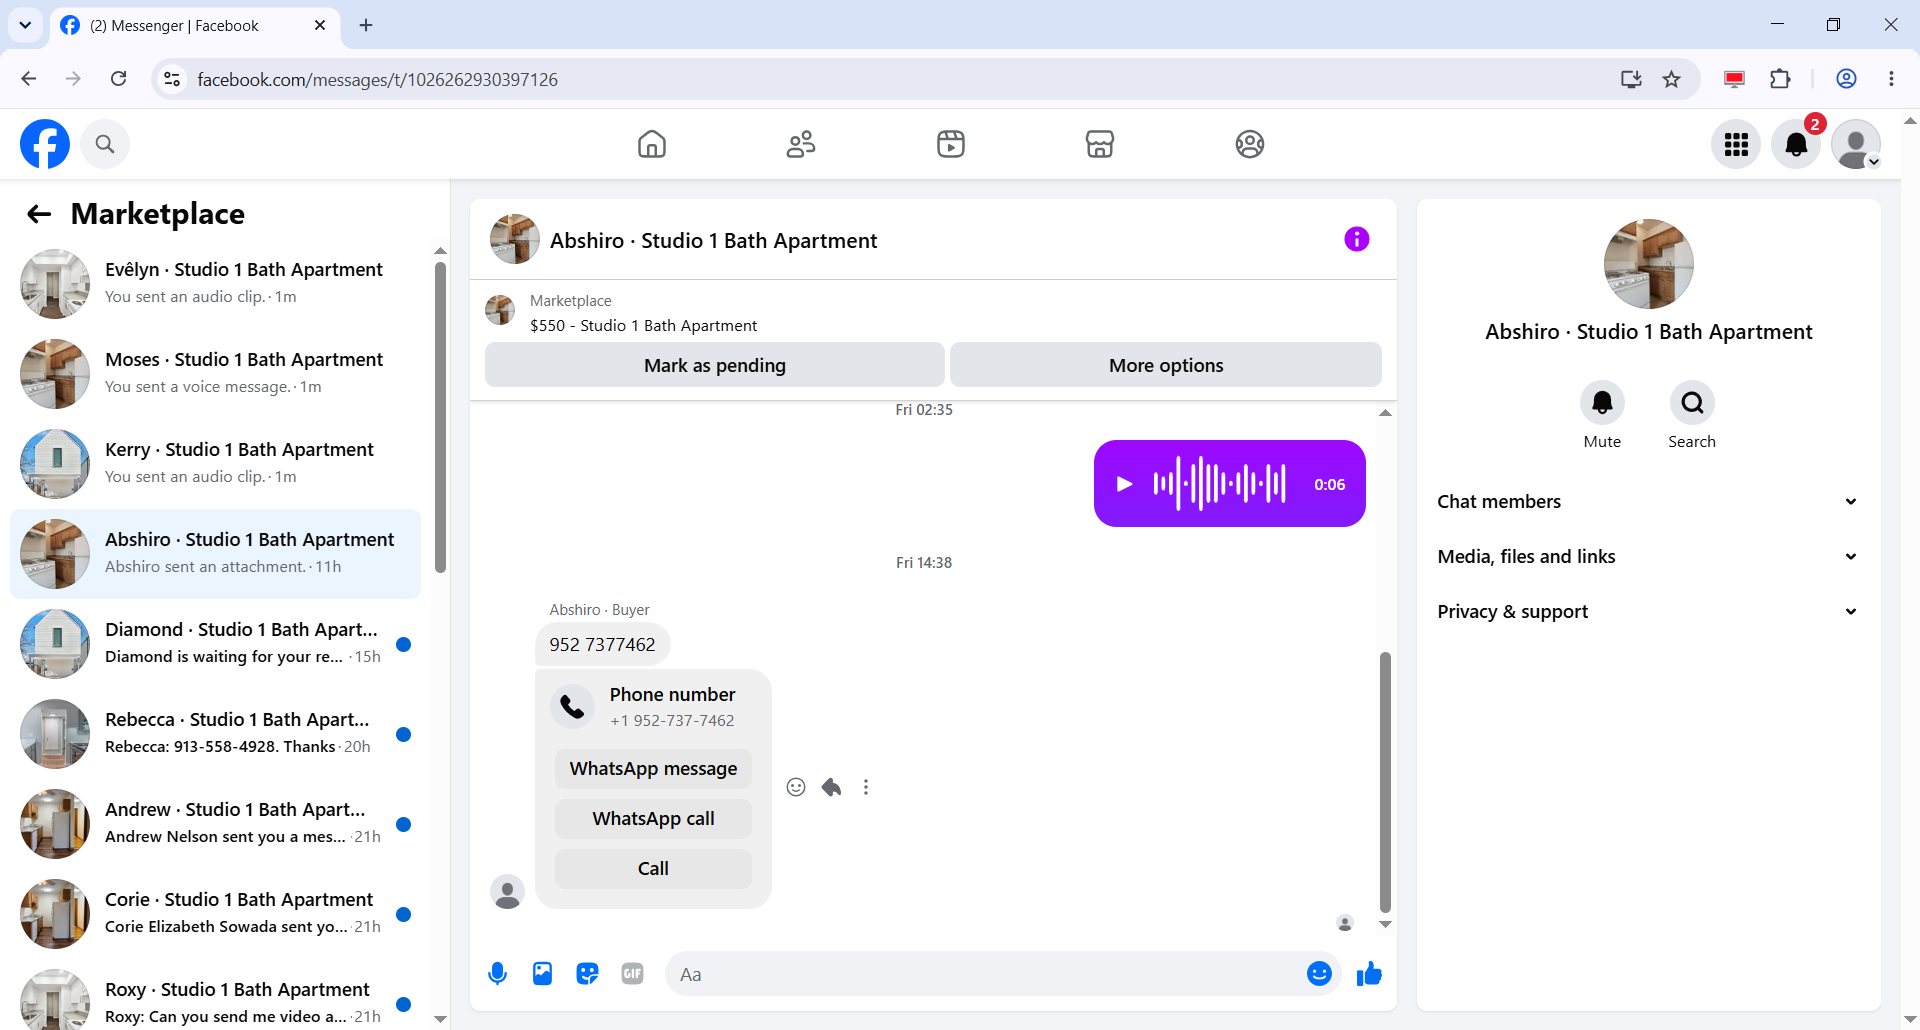The width and height of the screenshot is (1920, 1030).
Task: Install the app from address bar
Action: (1631, 79)
